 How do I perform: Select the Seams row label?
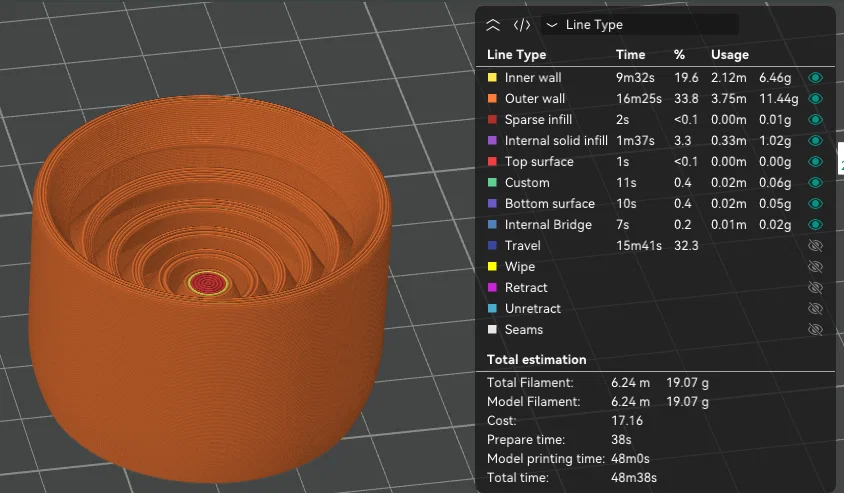coord(524,329)
